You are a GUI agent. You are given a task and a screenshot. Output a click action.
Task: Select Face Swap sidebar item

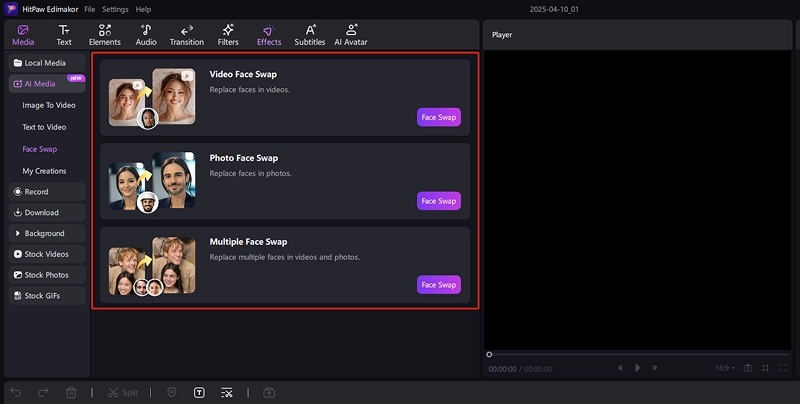coord(40,149)
